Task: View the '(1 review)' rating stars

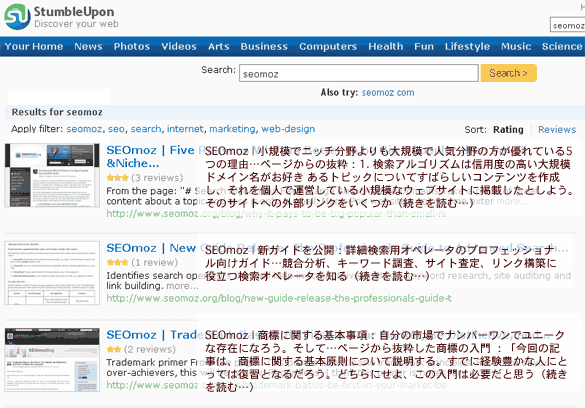Action: [117, 263]
